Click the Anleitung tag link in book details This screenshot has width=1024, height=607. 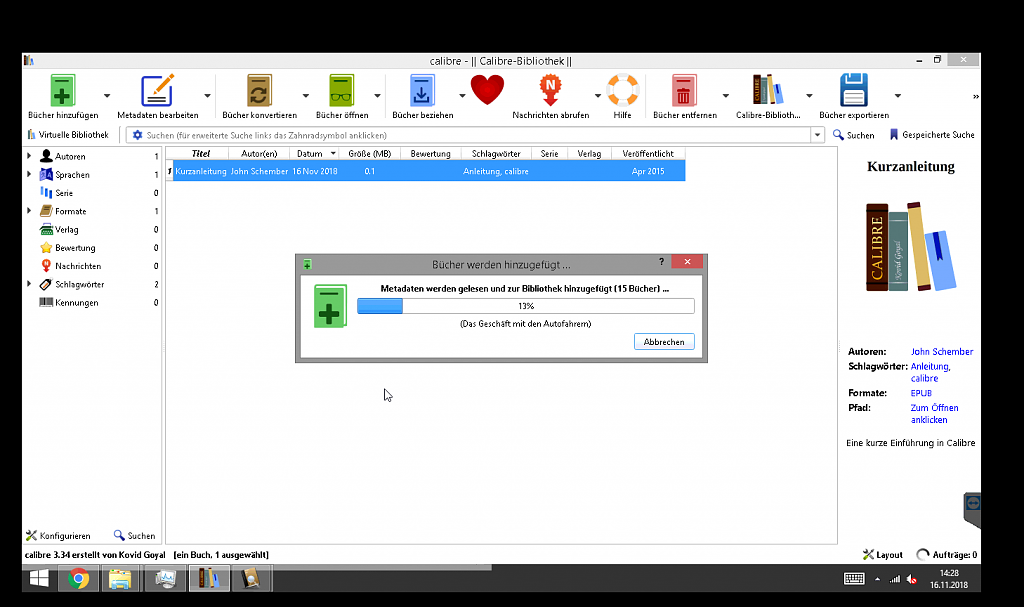pos(929,367)
